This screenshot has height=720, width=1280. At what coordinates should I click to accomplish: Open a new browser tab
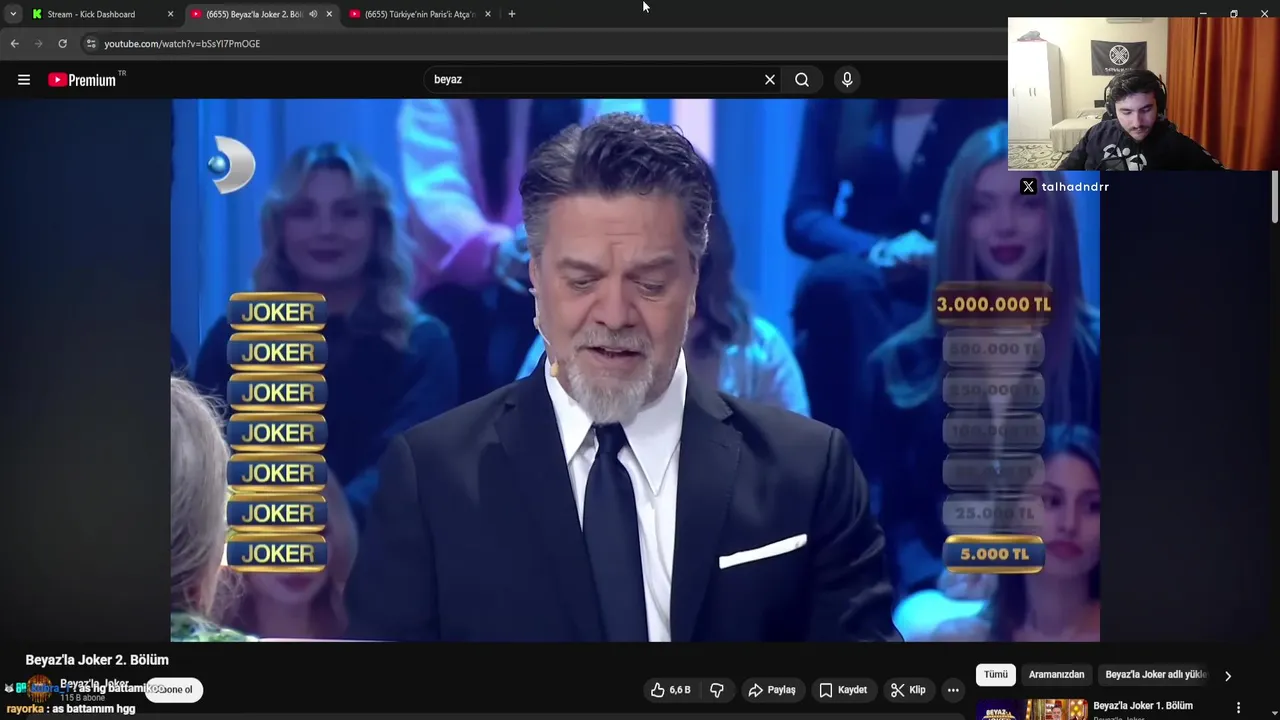click(512, 14)
